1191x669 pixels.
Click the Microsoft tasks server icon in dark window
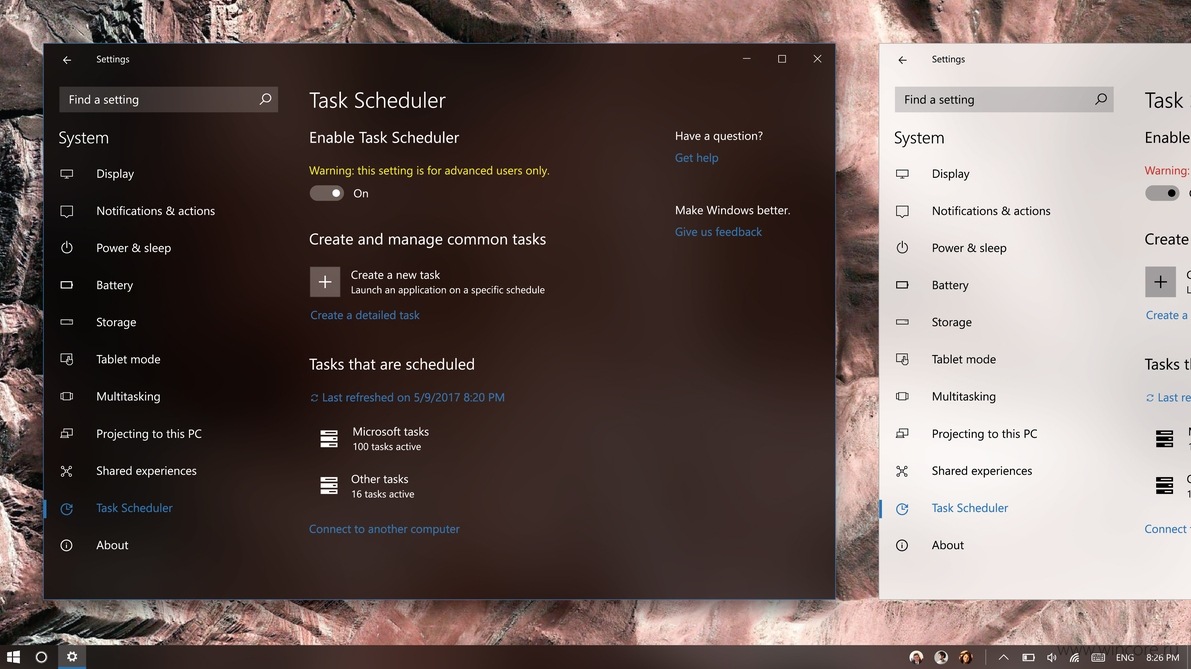point(329,438)
